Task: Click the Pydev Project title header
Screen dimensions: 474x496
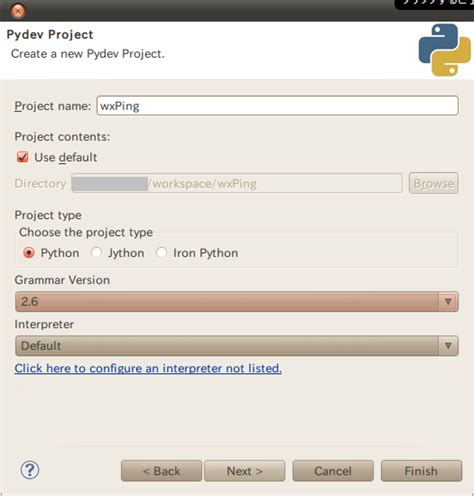Action: point(50,35)
